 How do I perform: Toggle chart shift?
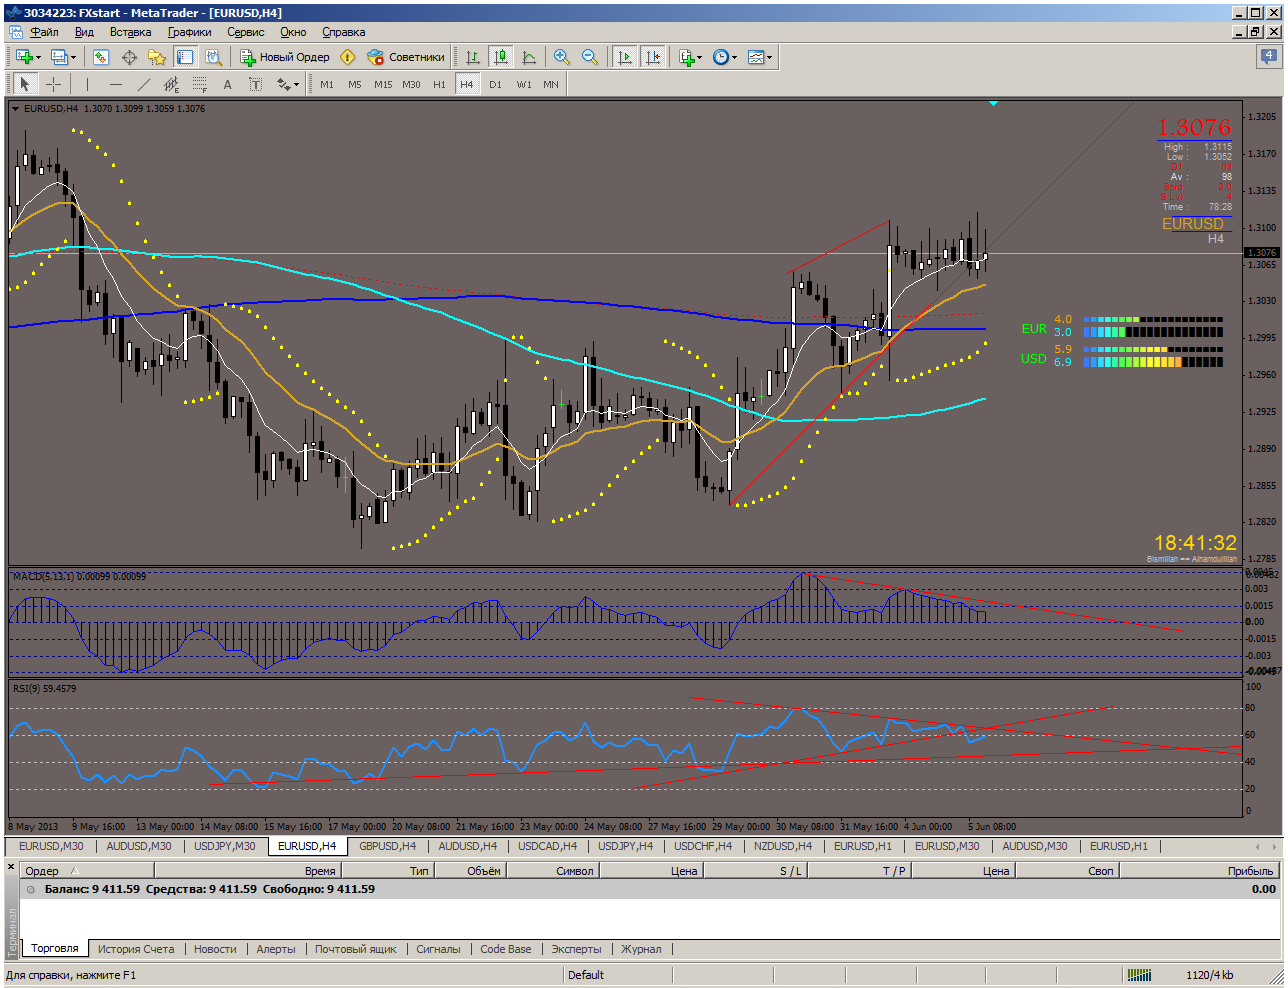[653, 57]
